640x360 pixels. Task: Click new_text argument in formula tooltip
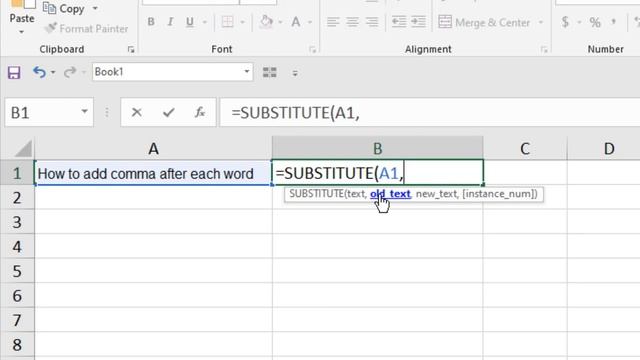436,194
